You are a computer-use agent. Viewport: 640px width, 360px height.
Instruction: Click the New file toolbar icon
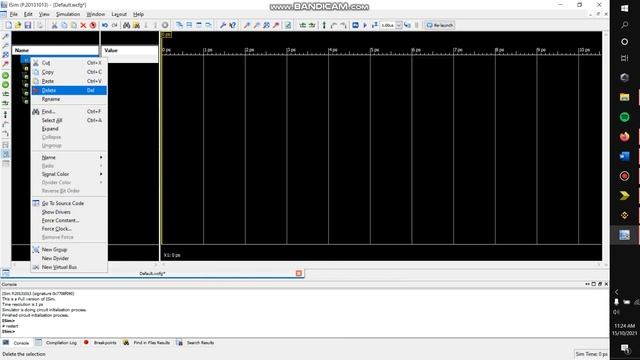pyautogui.click(x=9, y=25)
